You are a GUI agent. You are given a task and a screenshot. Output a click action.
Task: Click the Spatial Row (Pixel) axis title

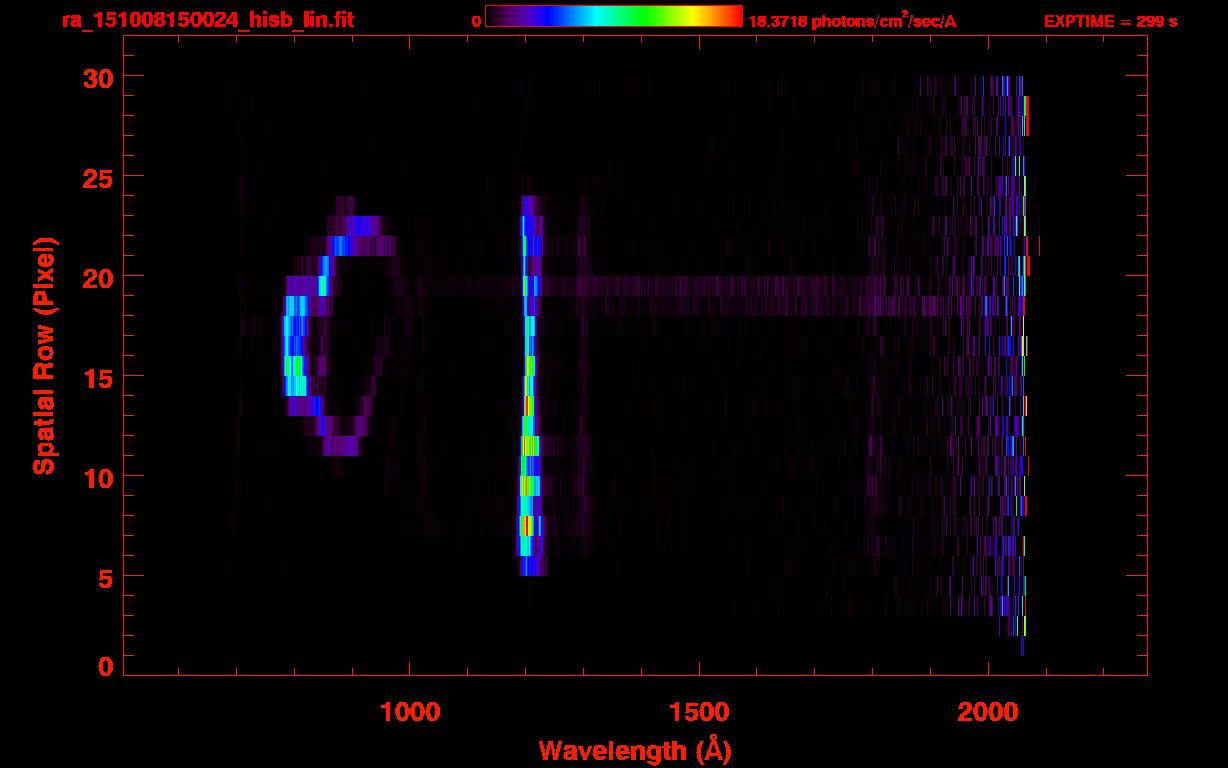tap(44, 356)
